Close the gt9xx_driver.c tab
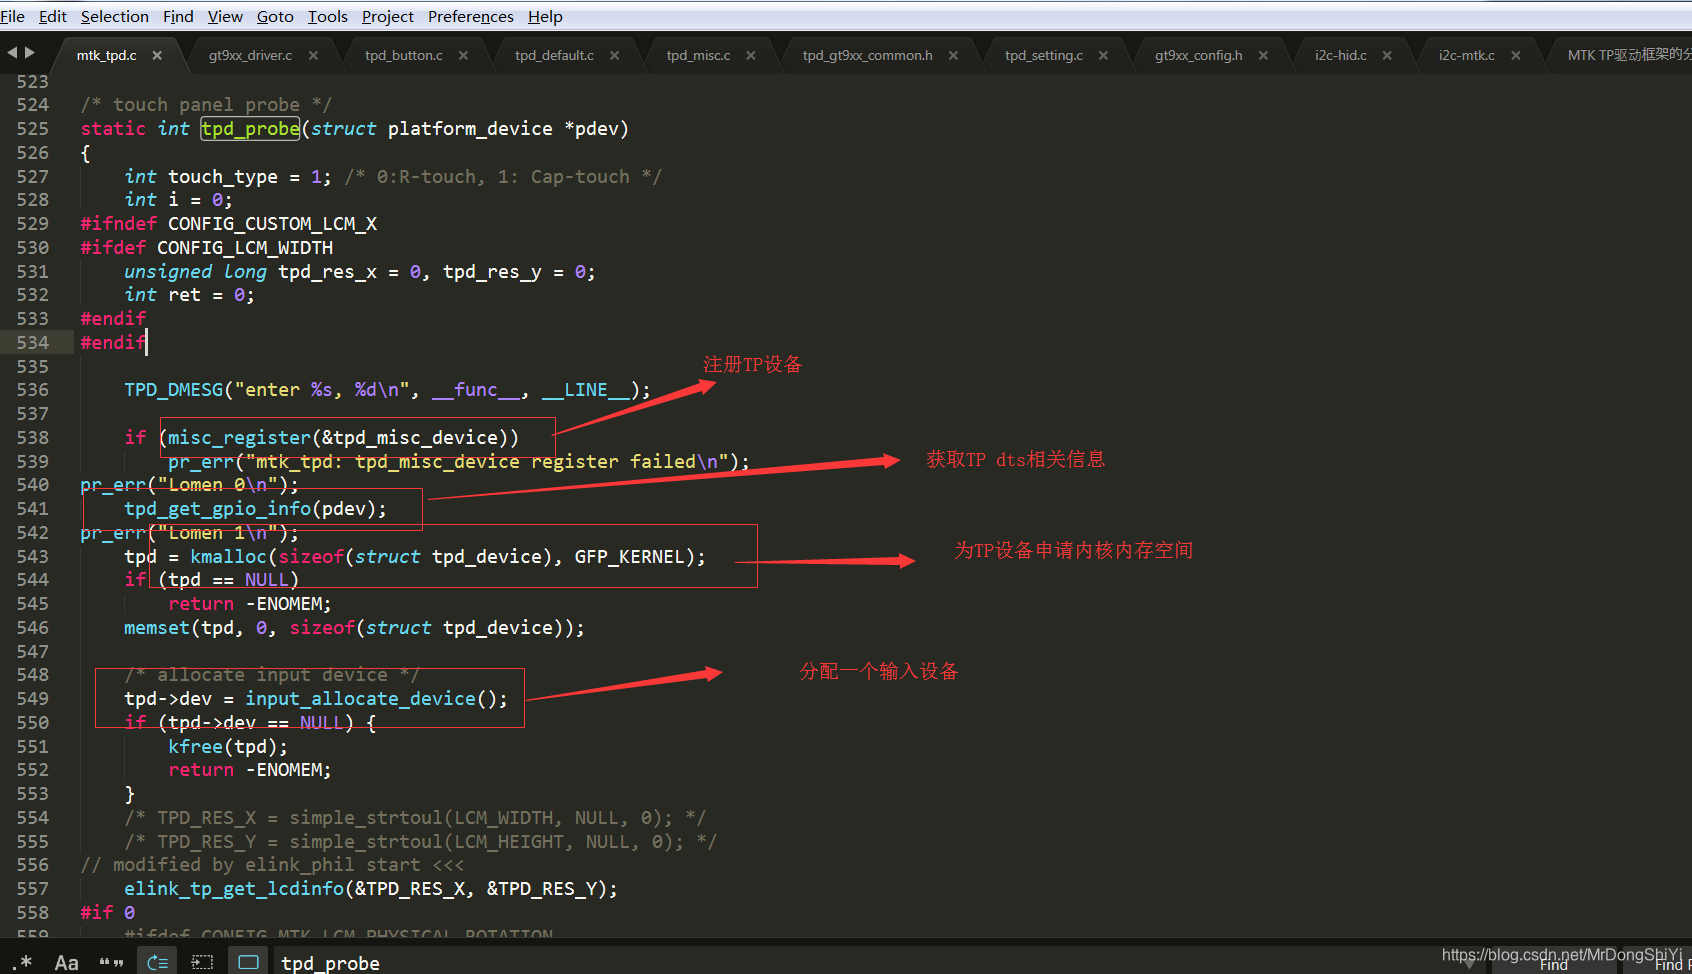This screenshot has width=1692, height=974. pos(313,55)
